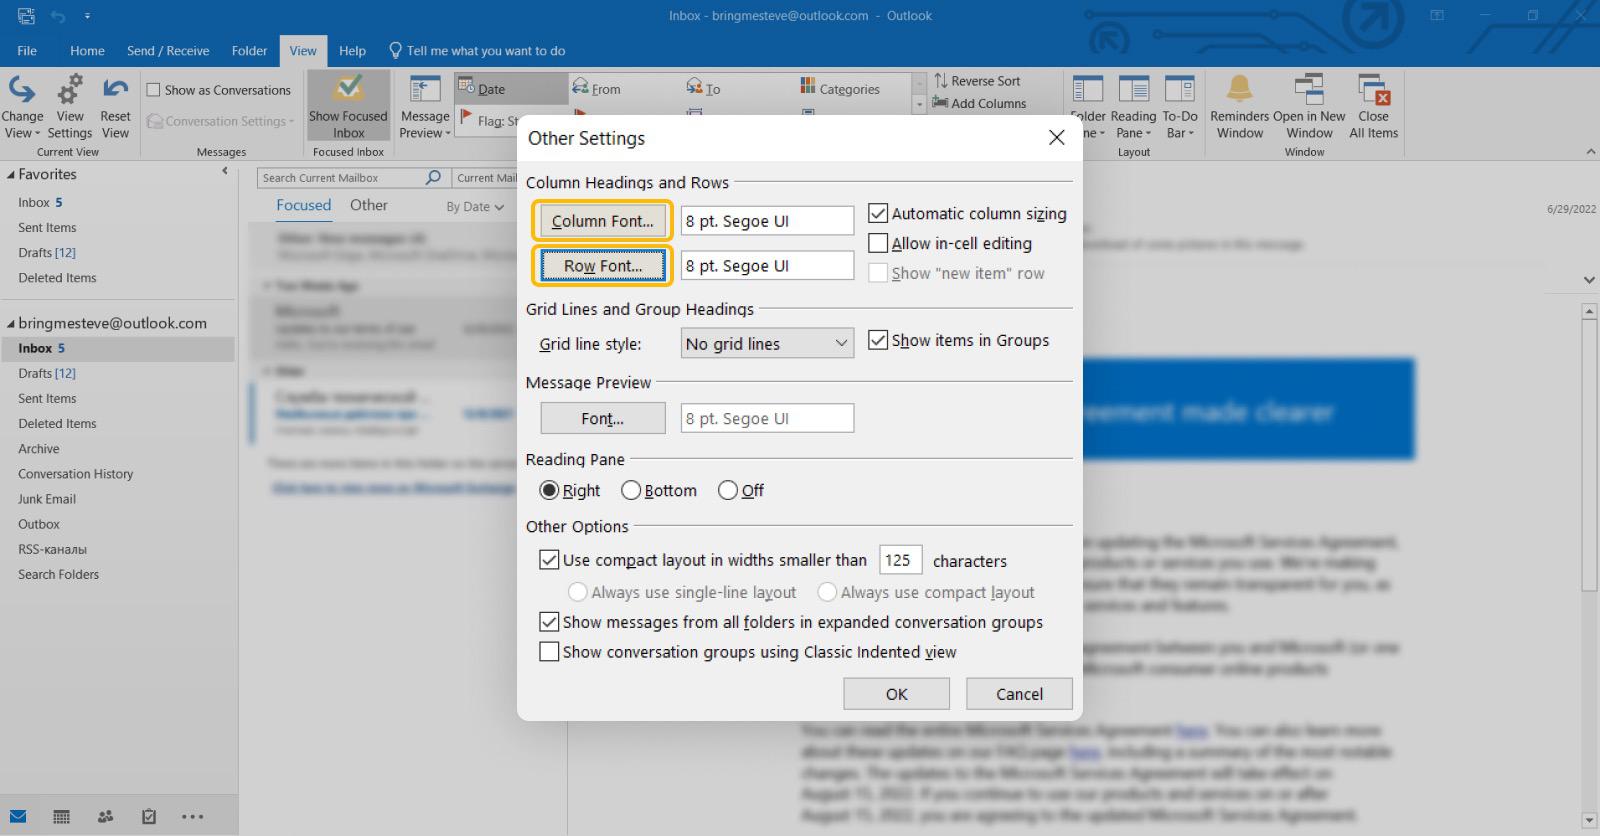The image size is (1600, 836).
Task: Click Open in New Window
Action: [1309, 107]
